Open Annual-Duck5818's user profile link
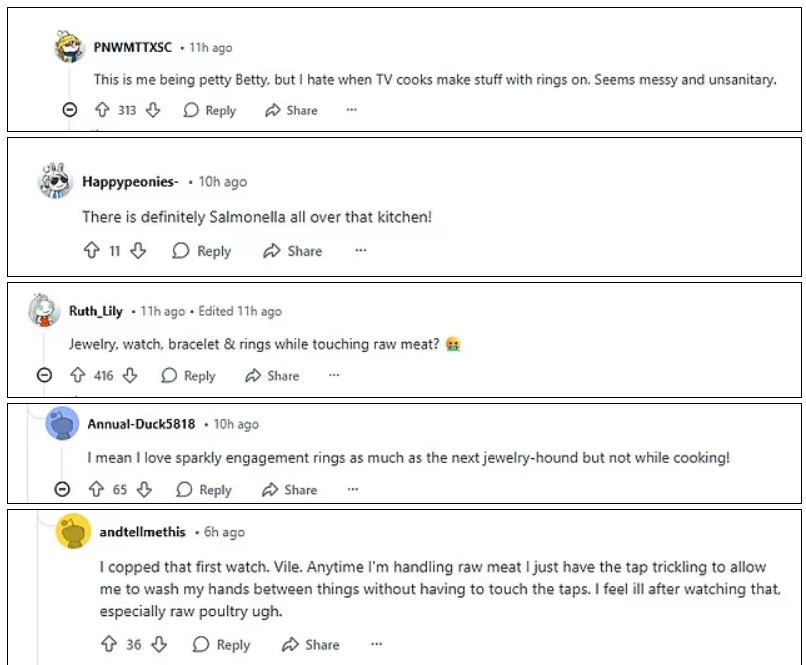The height and width of the screenshot is (665, 806). pyautogui.click(x=141, y=424)
